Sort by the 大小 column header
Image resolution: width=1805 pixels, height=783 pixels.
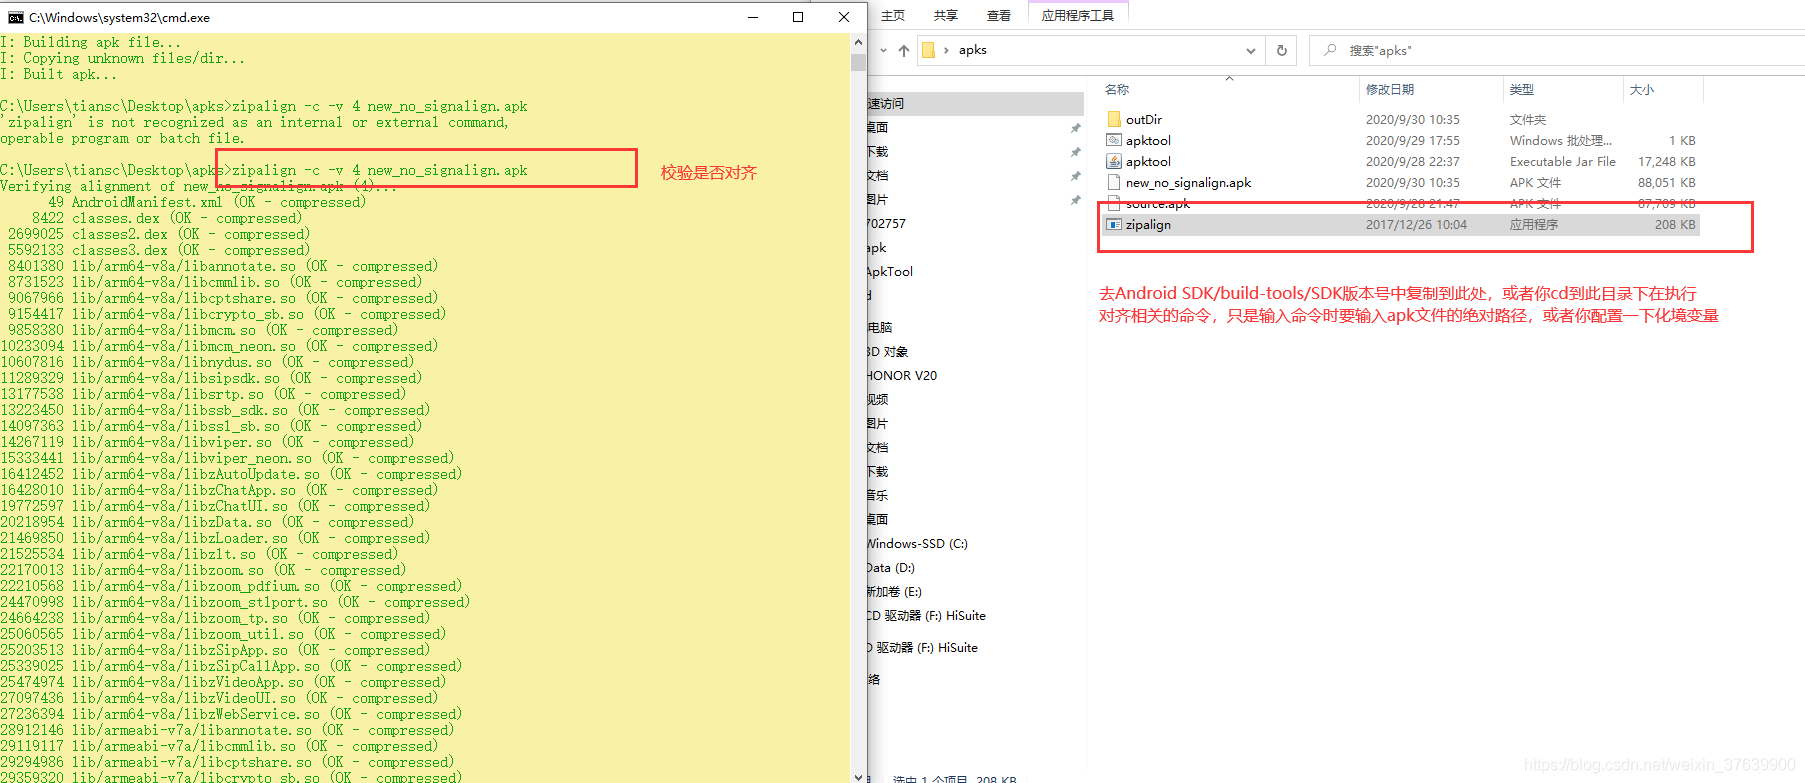pyautogui.click(x=1642, y=90)
